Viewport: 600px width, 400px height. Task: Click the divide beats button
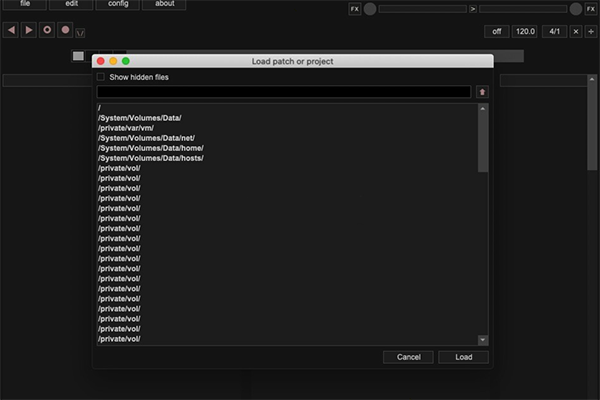pyautogui.click(x=591, y=31)
